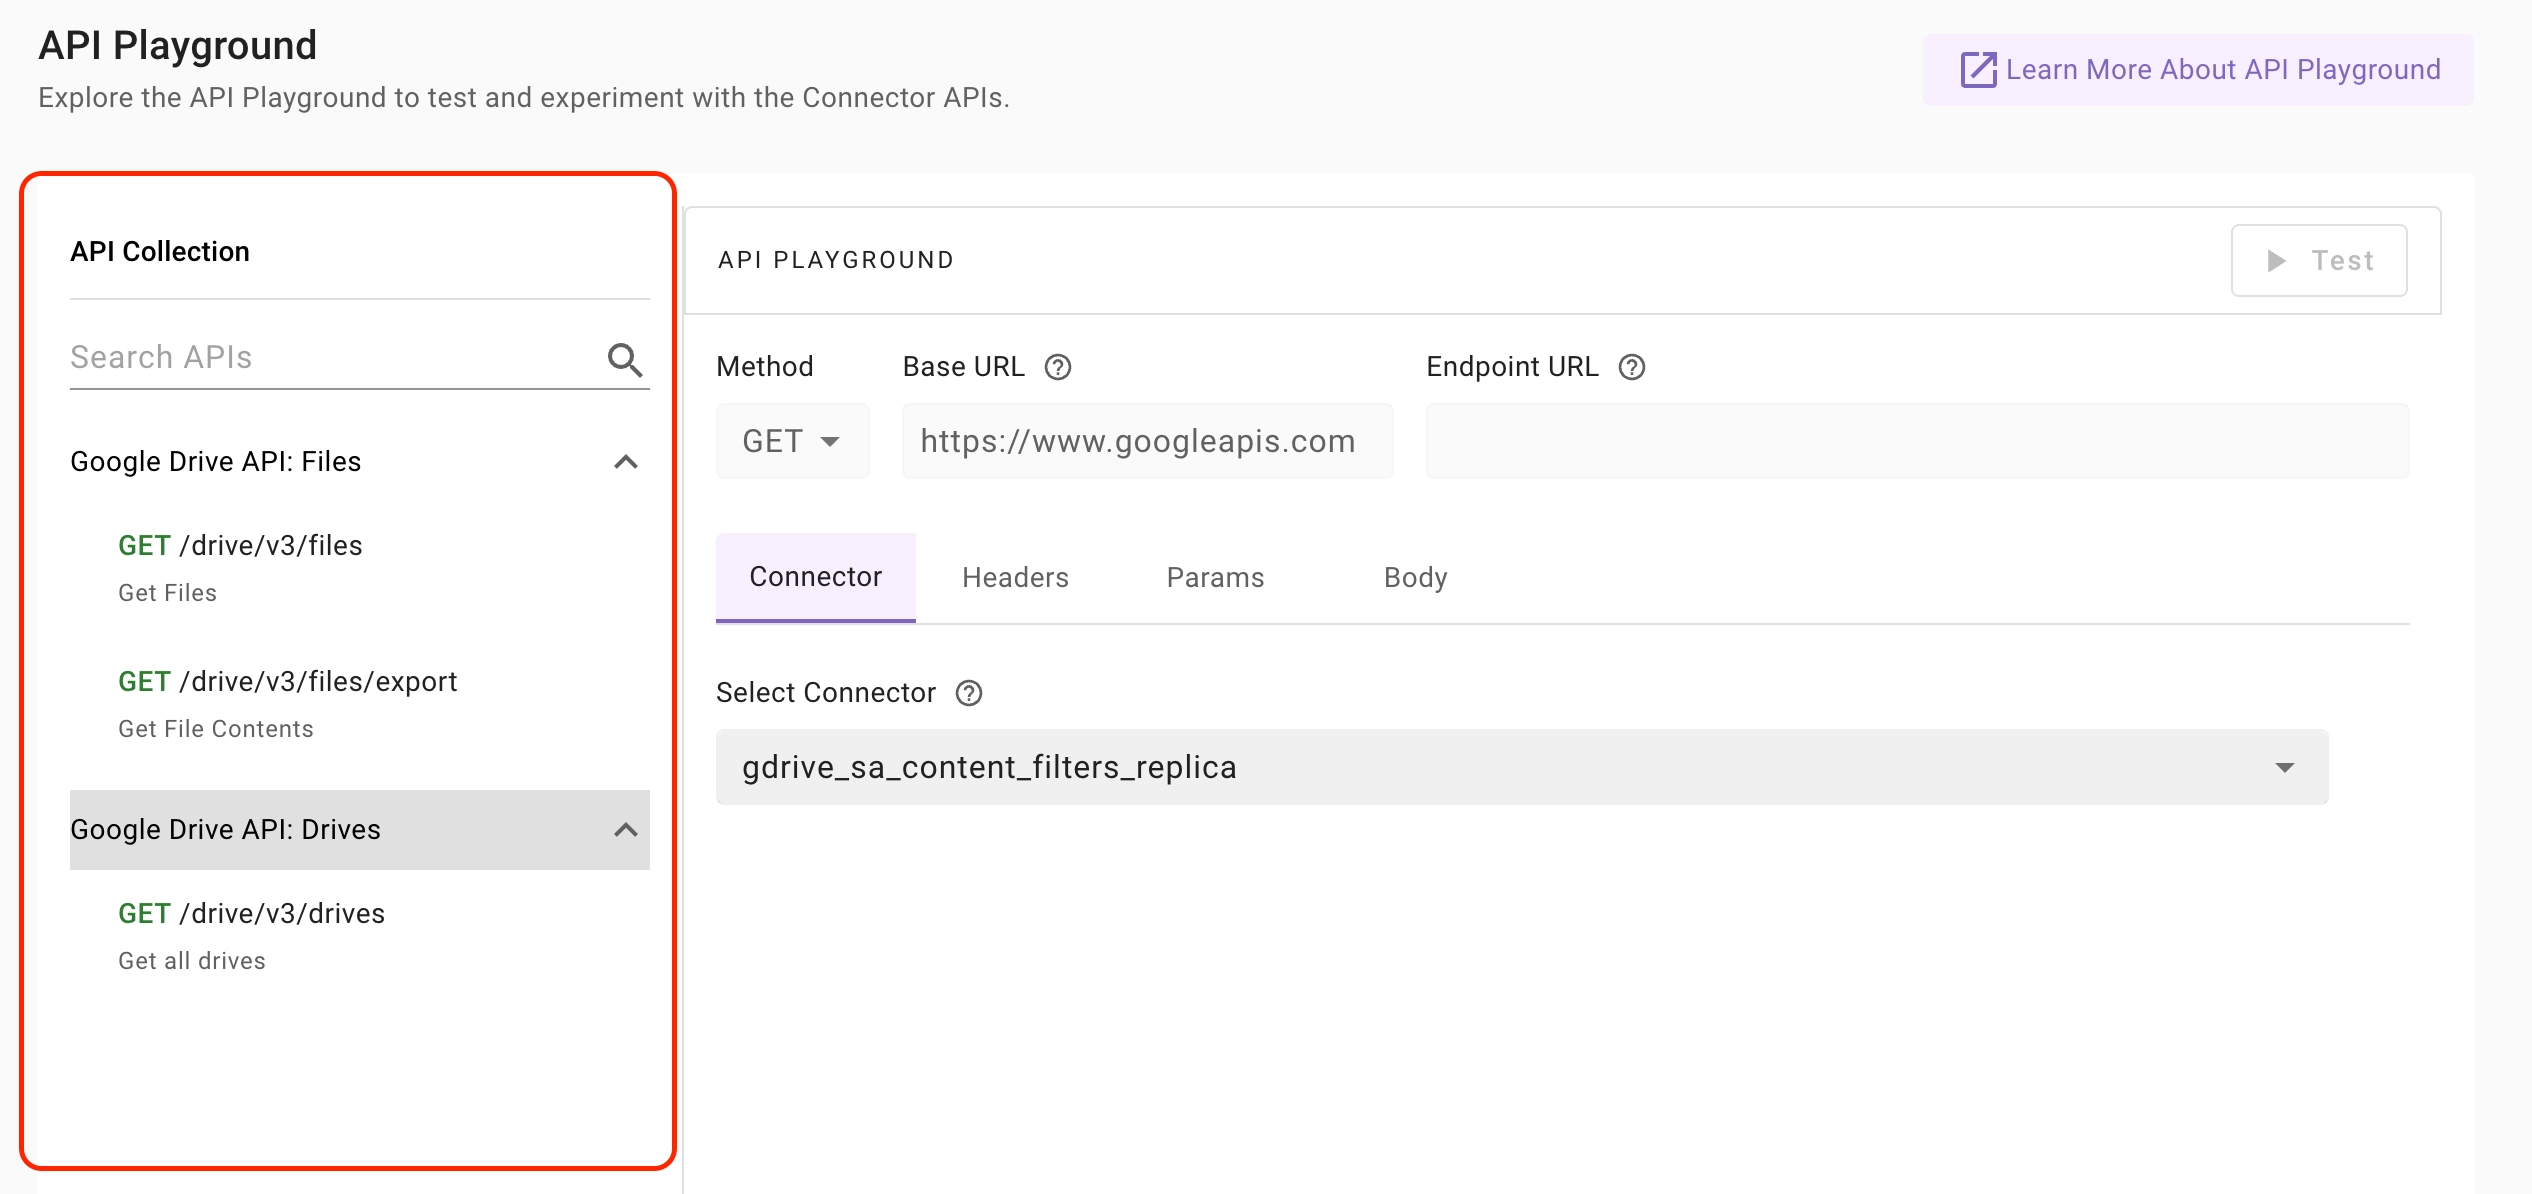This screenshot has height=1194, width=2532.
Task: Collapse Google Drive API: Files section
Action: [625, 462]
